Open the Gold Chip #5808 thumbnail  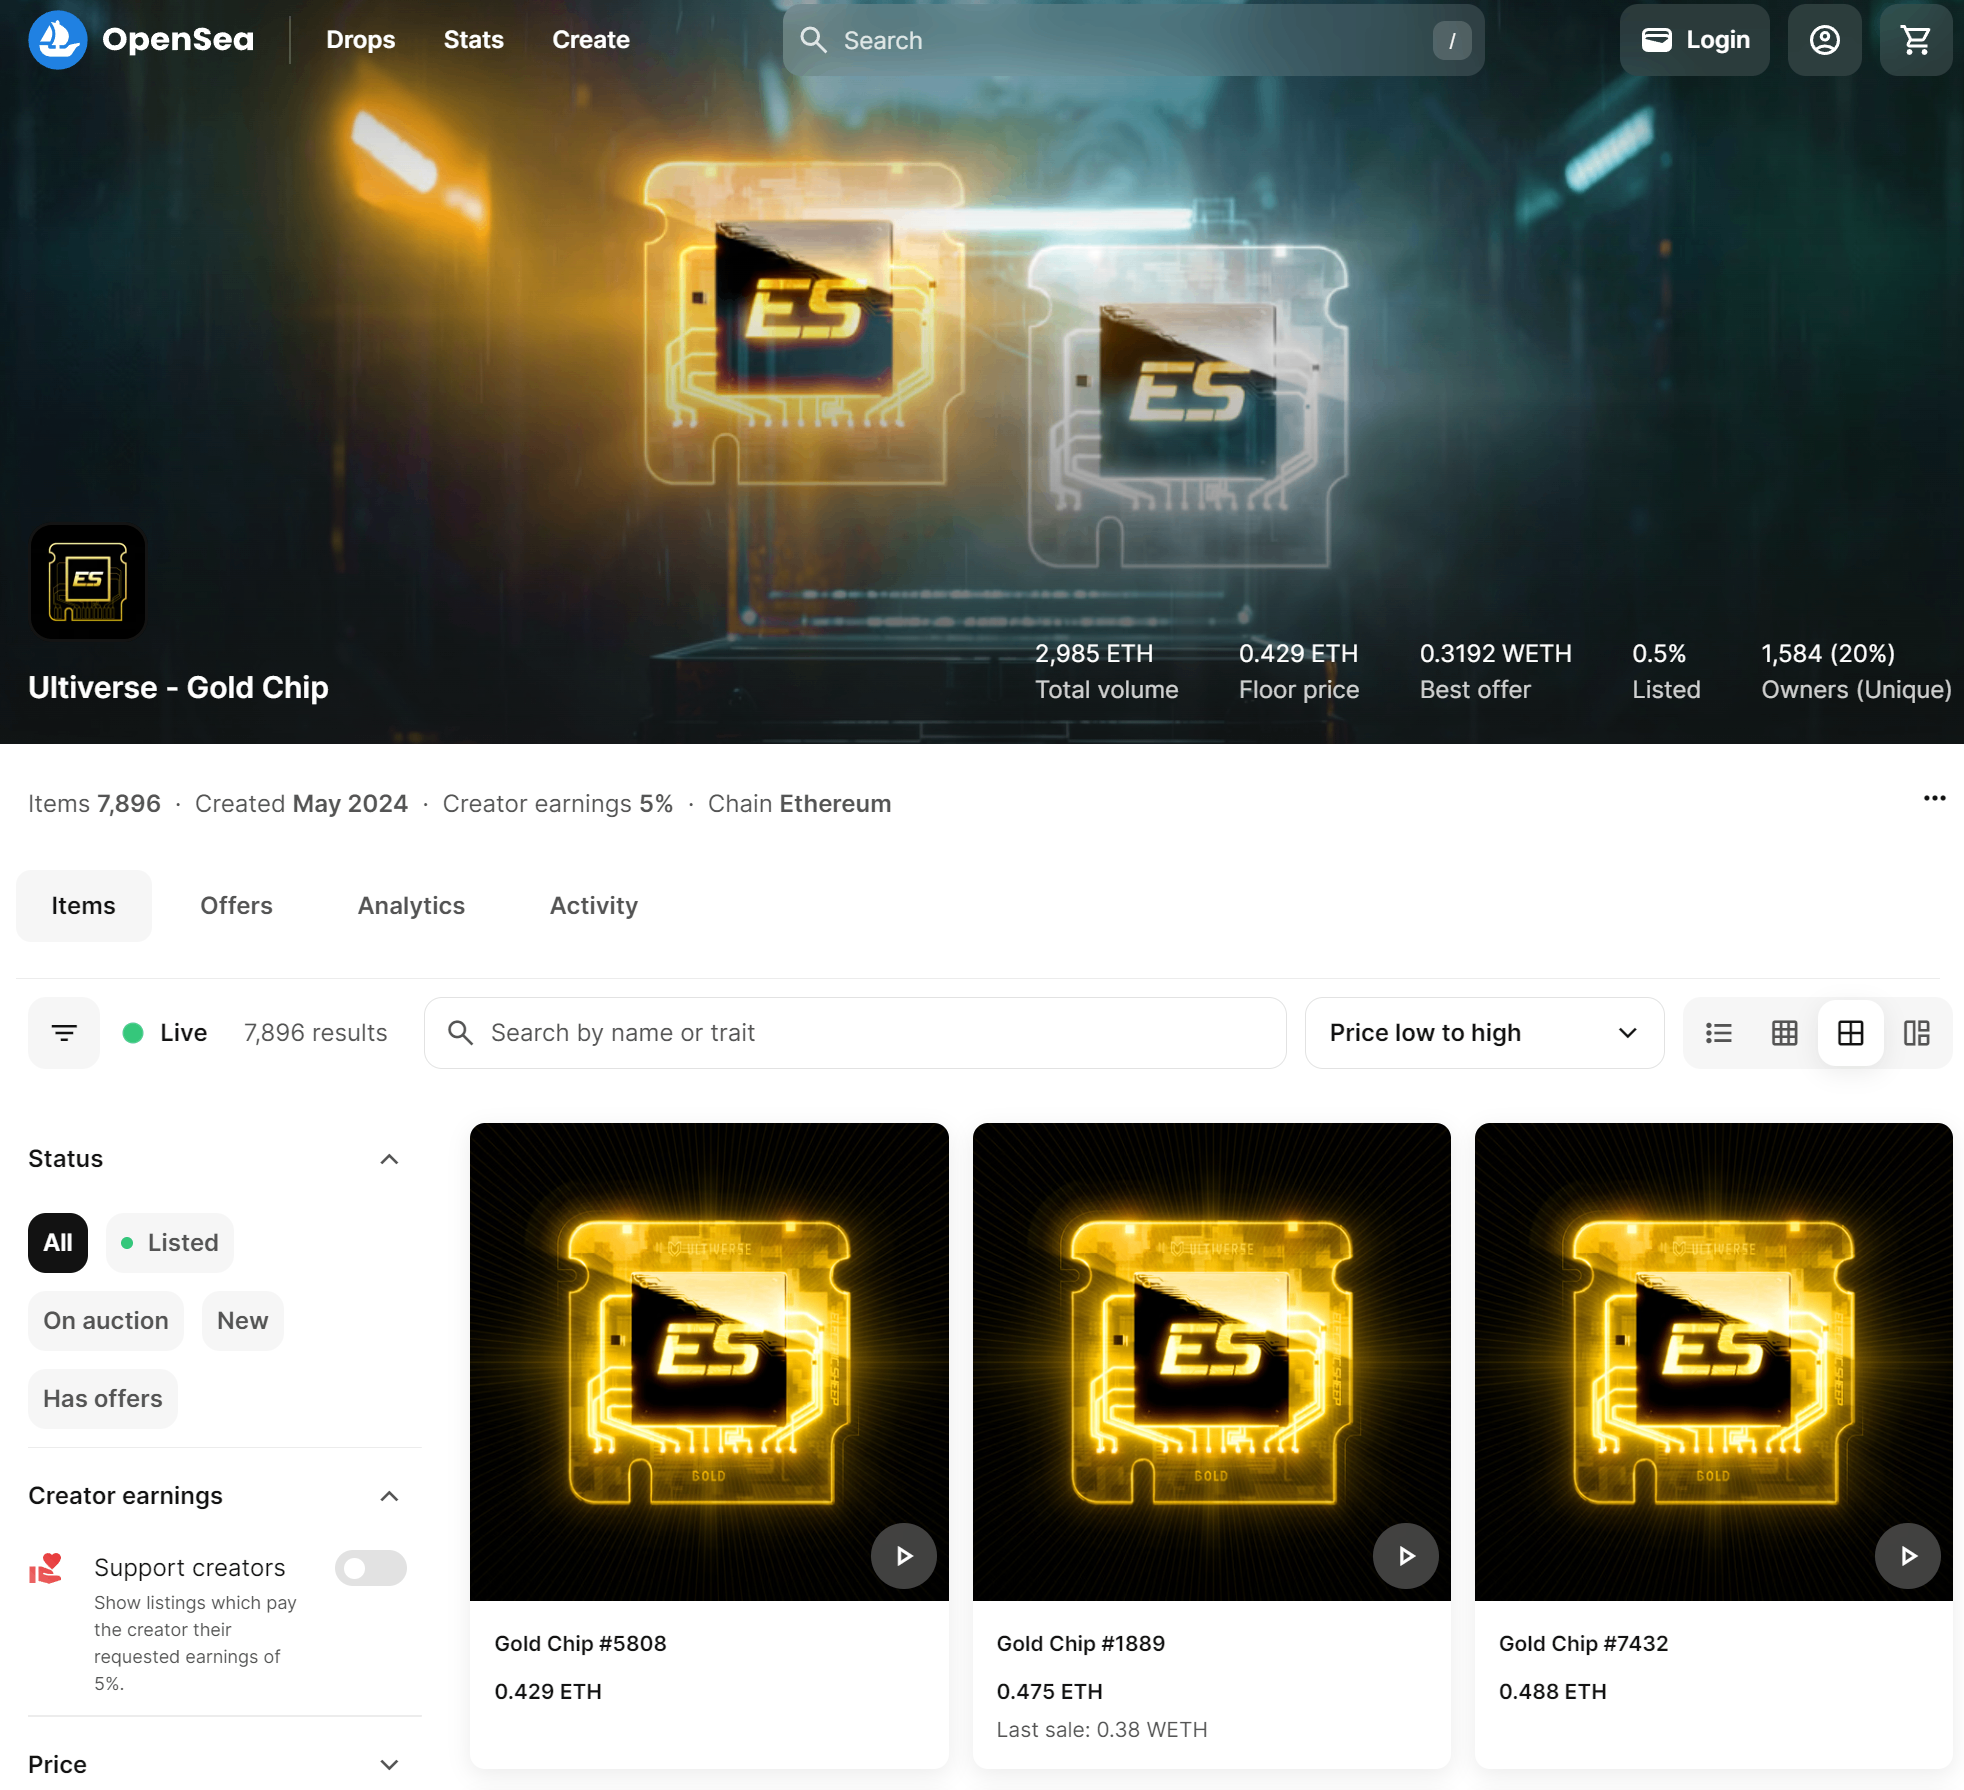pyautogui.click(x=709, y=1362)
